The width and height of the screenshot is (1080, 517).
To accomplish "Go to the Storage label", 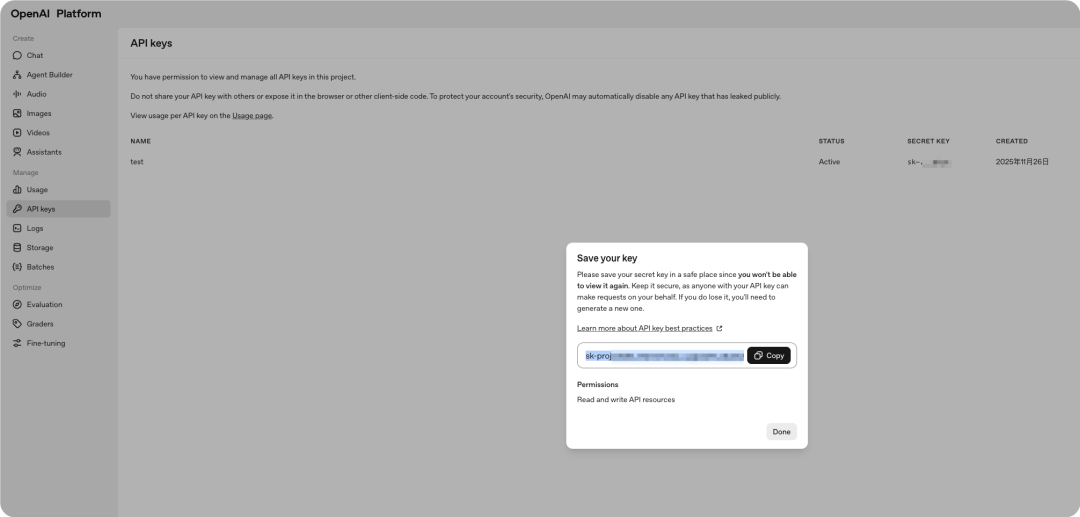I will [40, 248].
